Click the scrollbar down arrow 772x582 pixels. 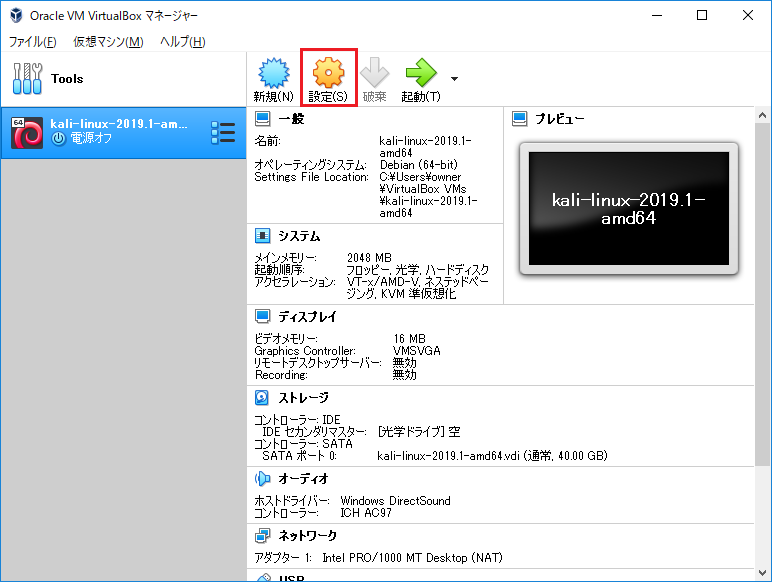click(x=763, y=573)
